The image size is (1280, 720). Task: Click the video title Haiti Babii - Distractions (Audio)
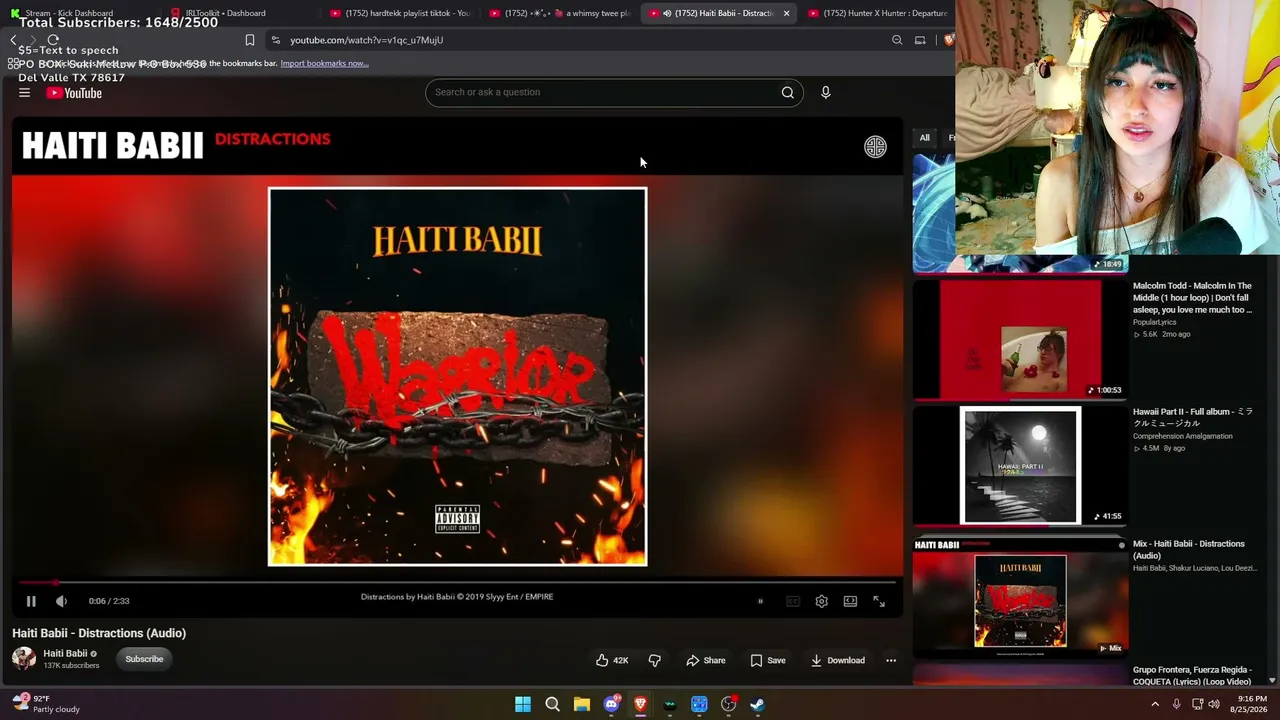point(99,633)
